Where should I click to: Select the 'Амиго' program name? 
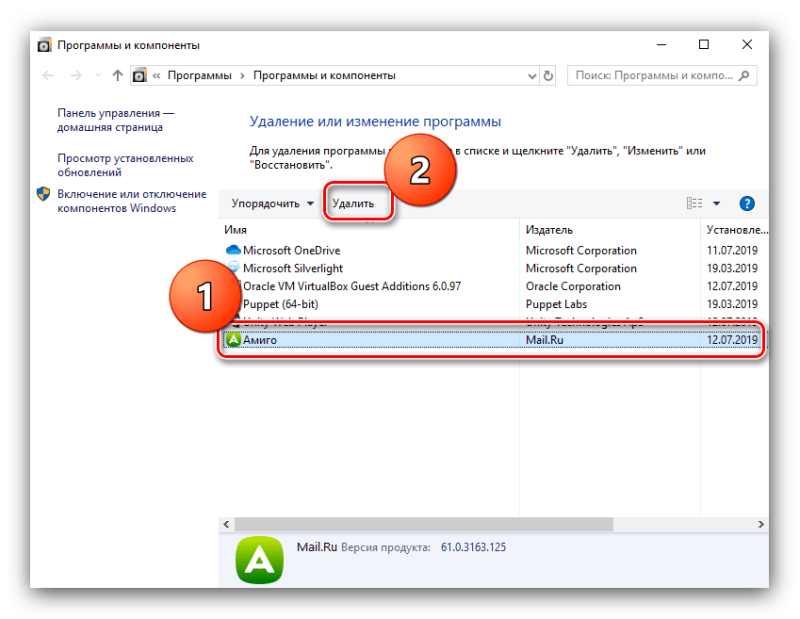click(x=260, y=340)
